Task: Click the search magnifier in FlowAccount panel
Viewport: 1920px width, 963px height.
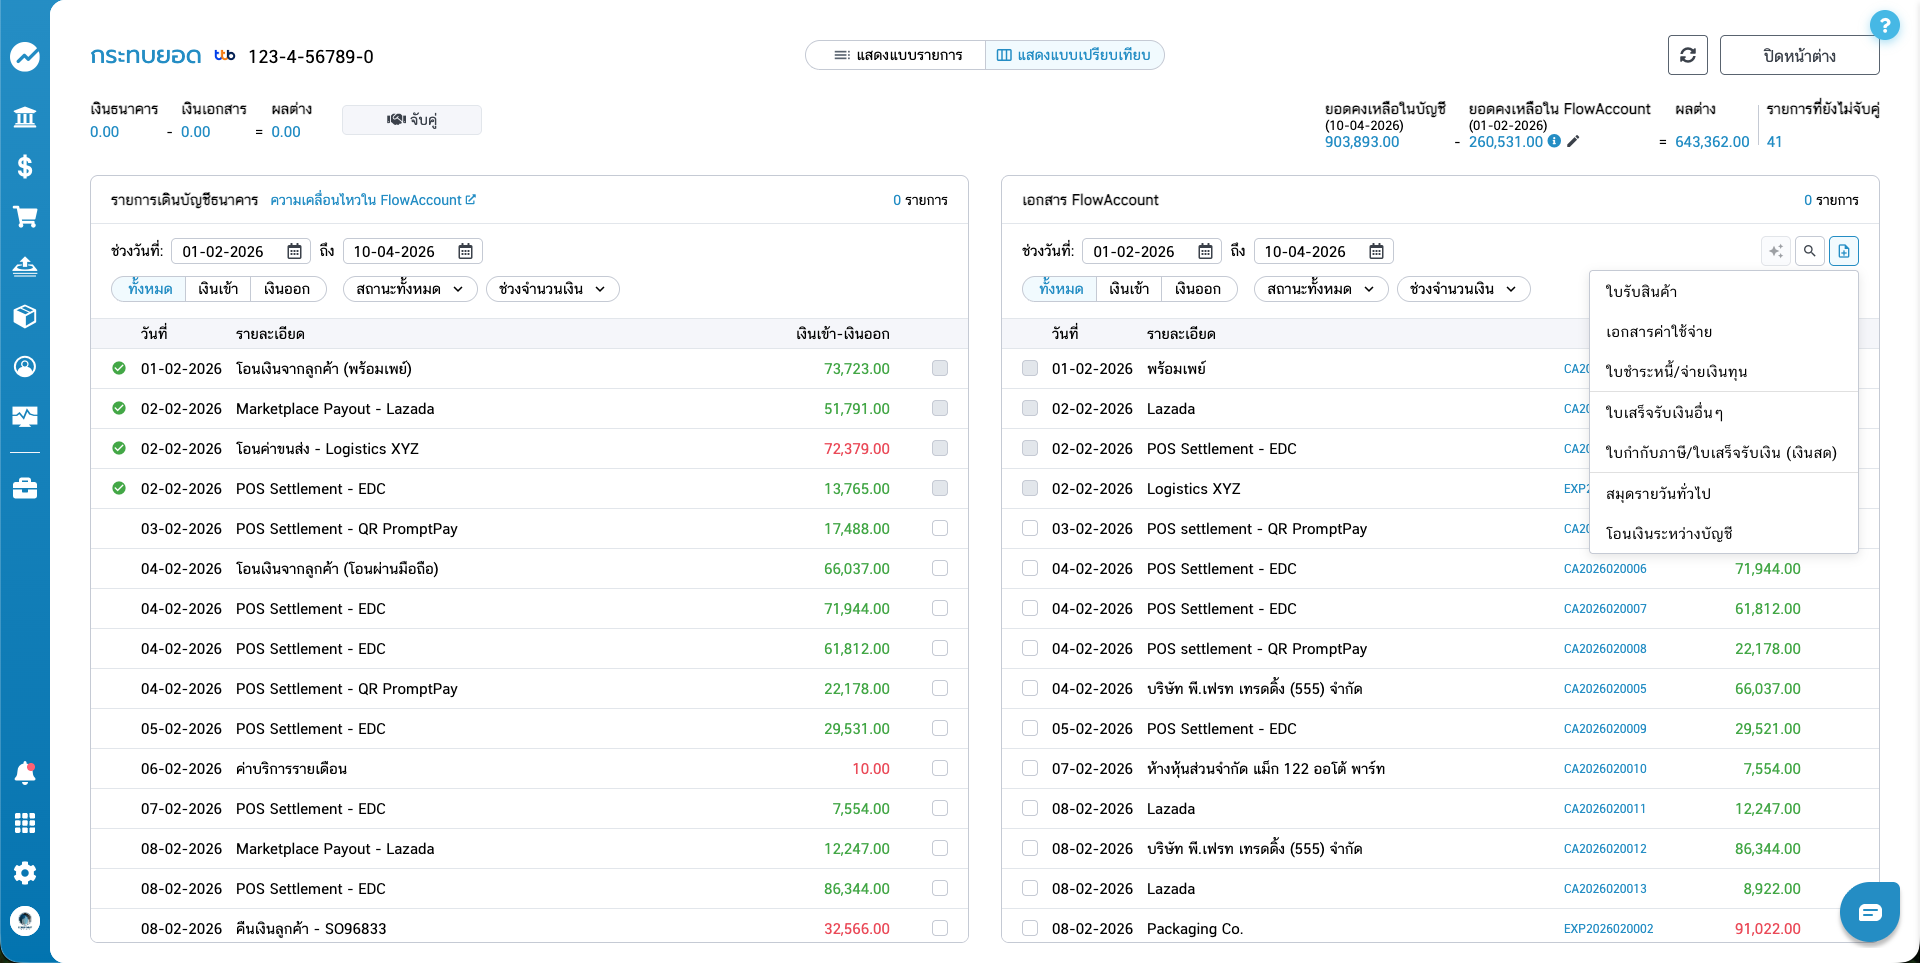Action: [1809, 251]
